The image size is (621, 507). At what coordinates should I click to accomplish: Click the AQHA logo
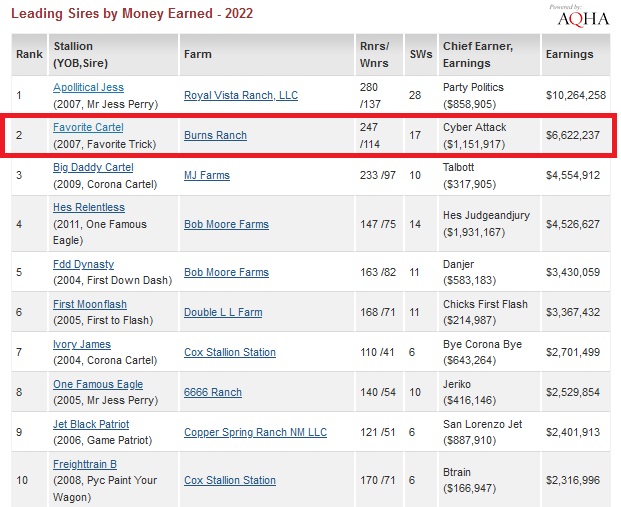pyautogui.click(x=582, y=16)
